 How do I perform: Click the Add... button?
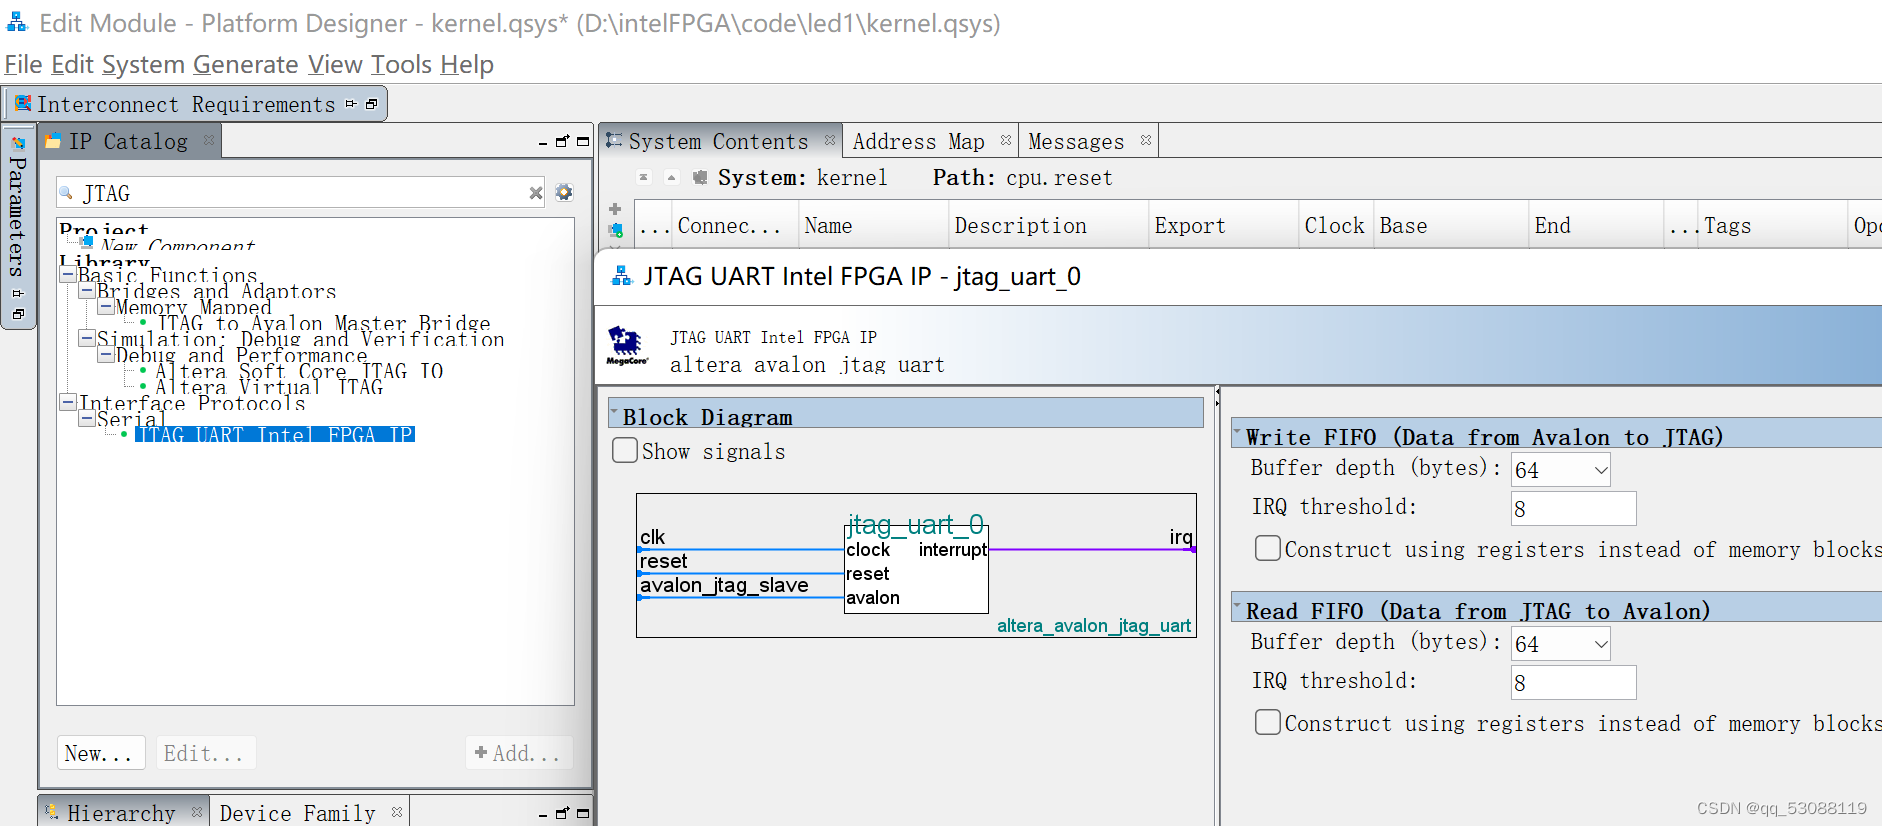coord(519,753)
